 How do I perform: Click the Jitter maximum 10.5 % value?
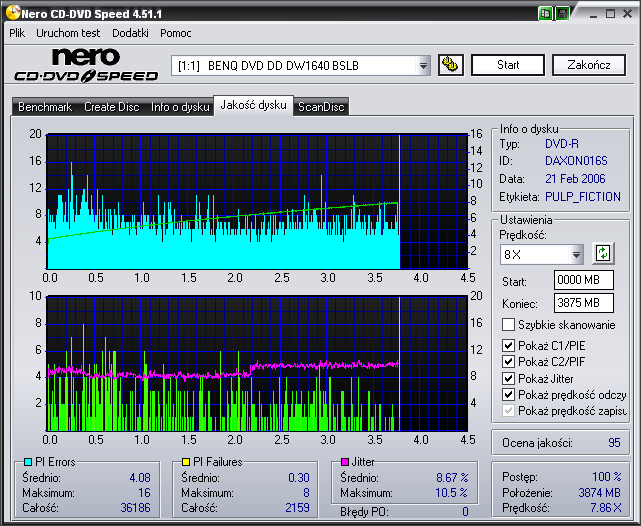tap(451, 493)
